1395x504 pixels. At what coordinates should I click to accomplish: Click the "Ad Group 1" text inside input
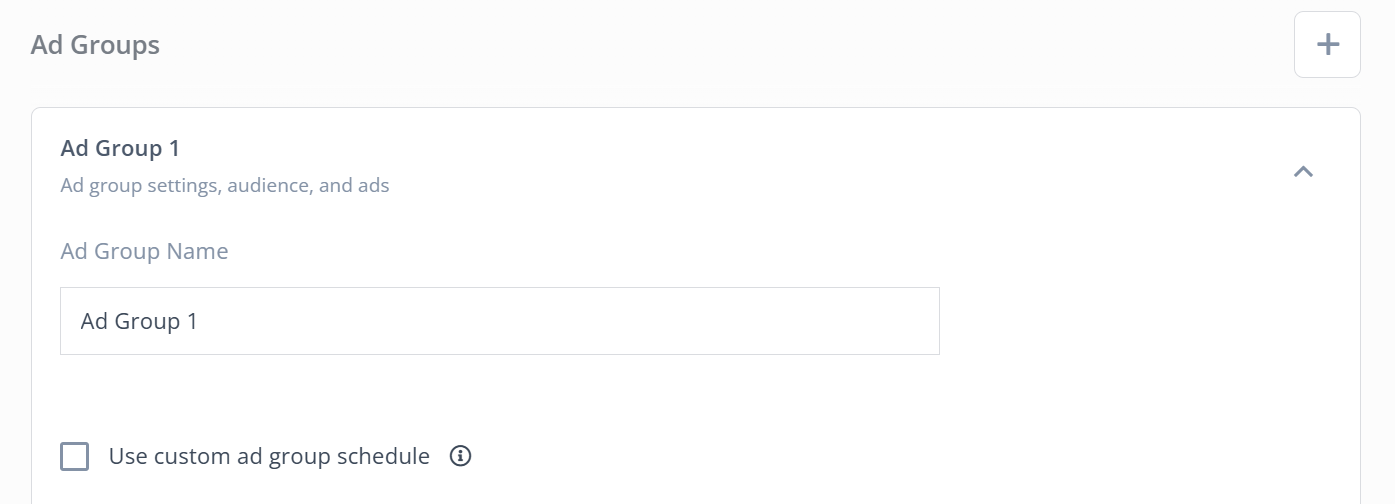(139, 321)
